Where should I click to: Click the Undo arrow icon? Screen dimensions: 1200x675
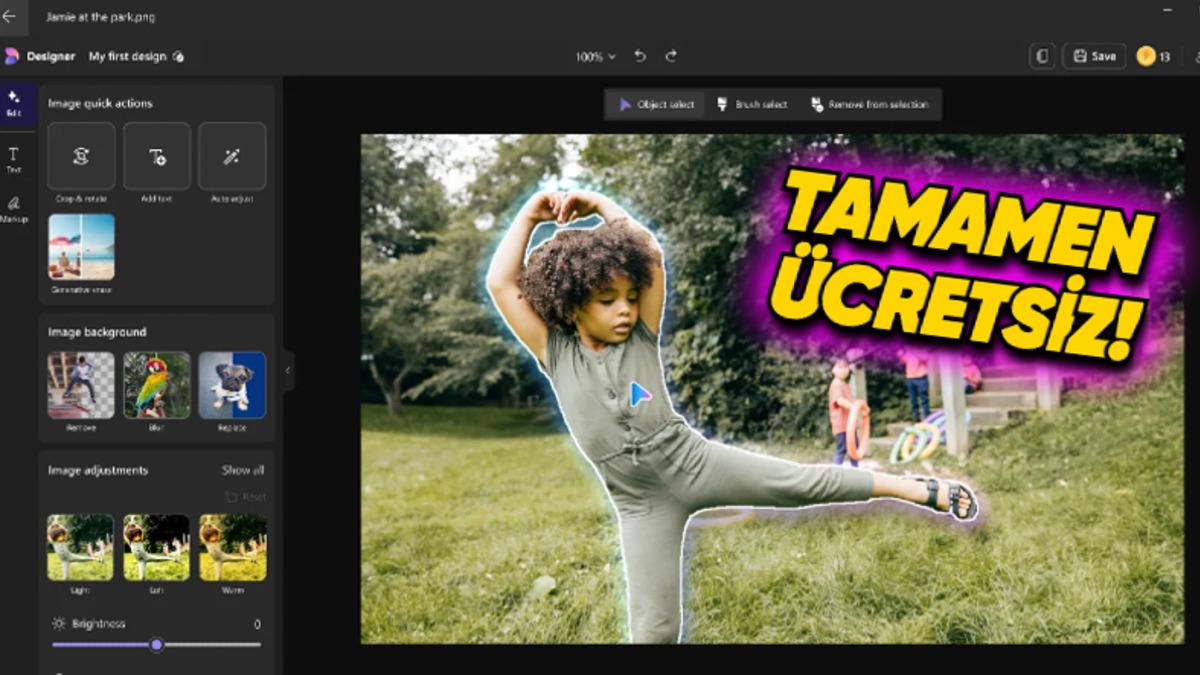coord(640,57)
